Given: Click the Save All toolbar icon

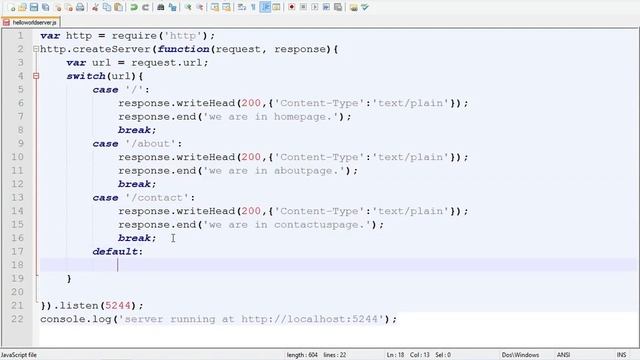Looking at the screenshot, I should click(45, 7).
